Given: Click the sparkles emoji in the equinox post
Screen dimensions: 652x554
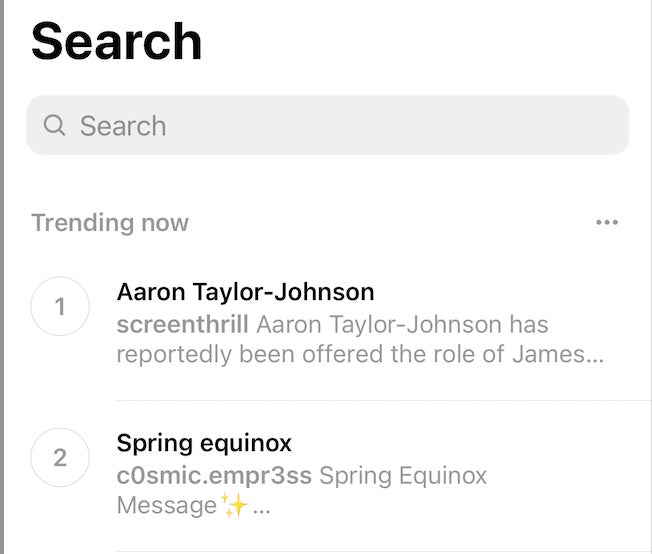Looking at the screenshot, I should click(x=235, y=506).
